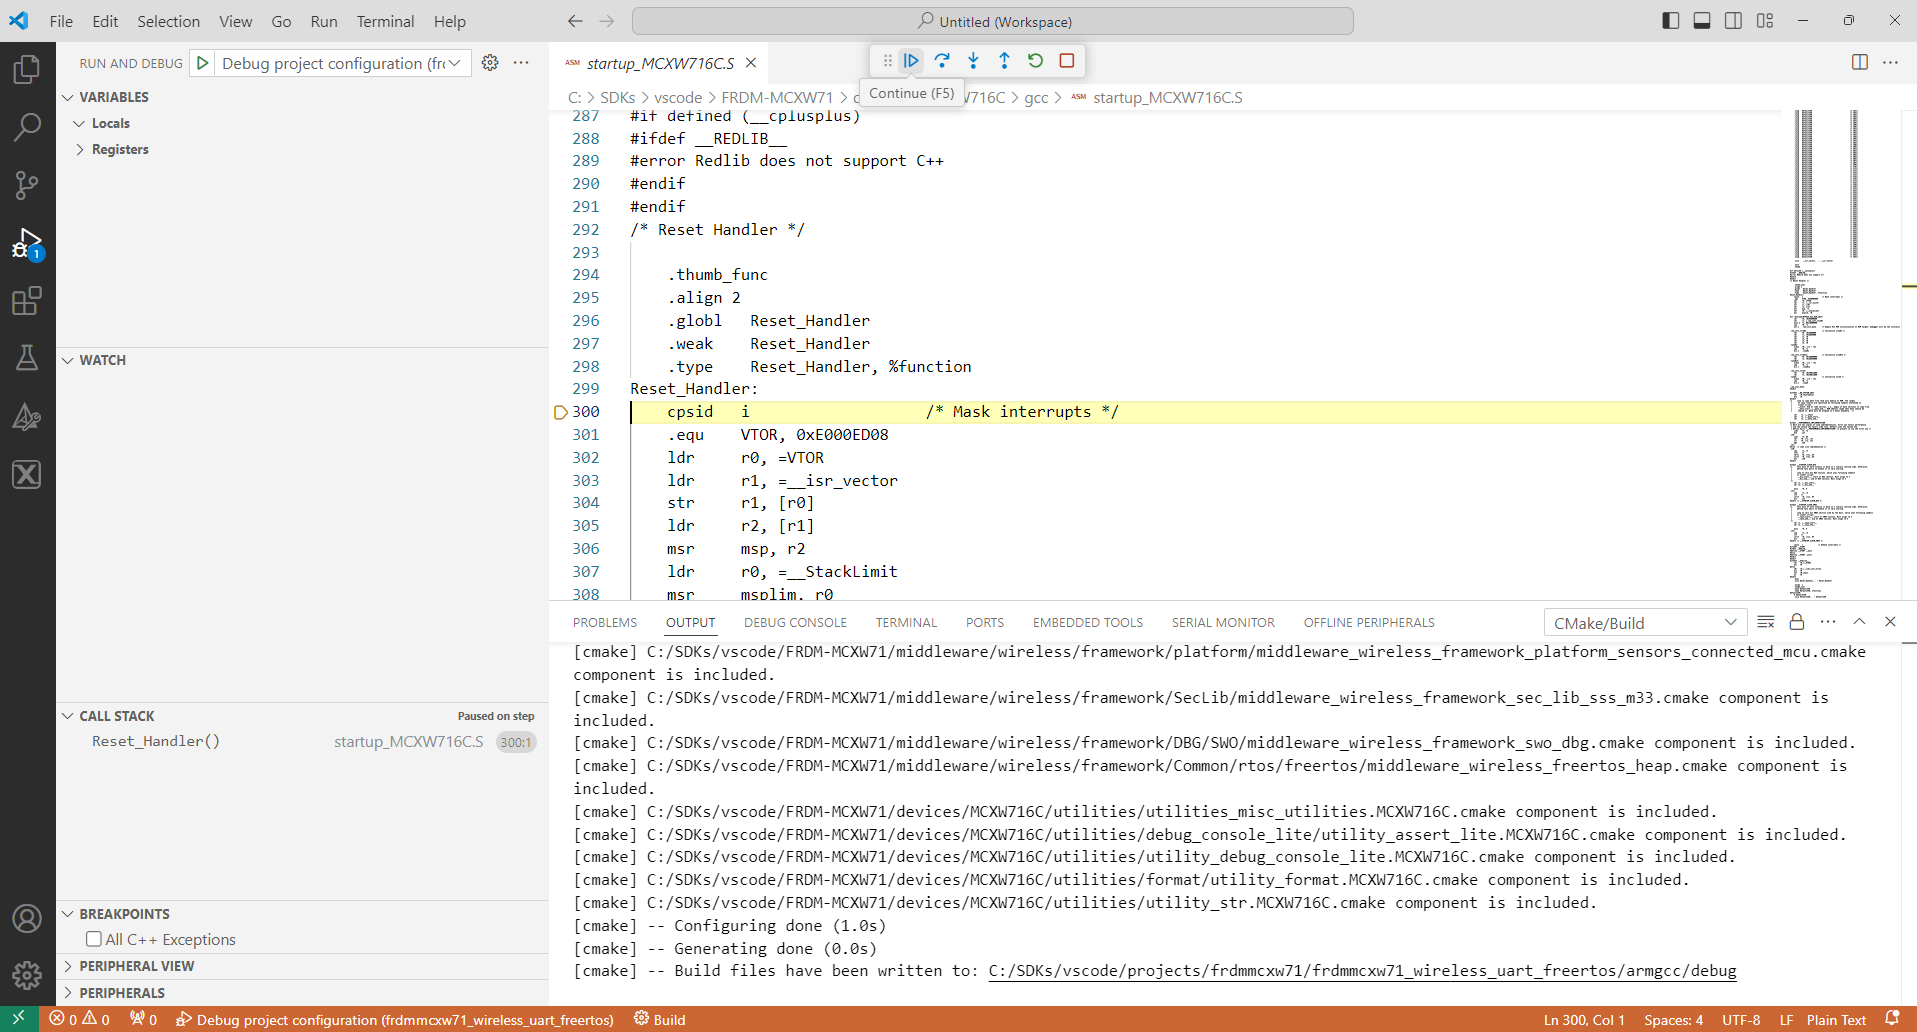Clear the Output panel contents
The image size is (1917, 1032).
(1766, 621)
